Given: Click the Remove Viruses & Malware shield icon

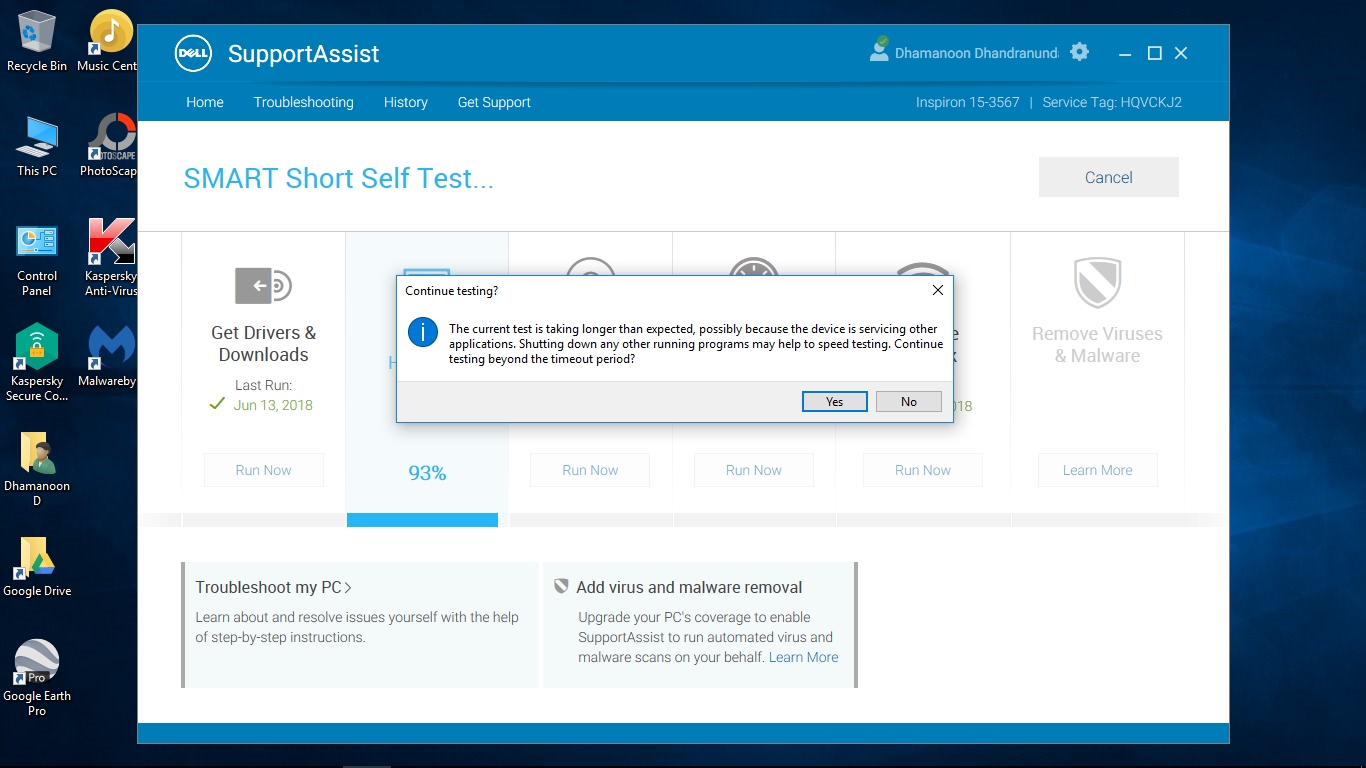Looking at the screenshot, I should click(1097, 282).
